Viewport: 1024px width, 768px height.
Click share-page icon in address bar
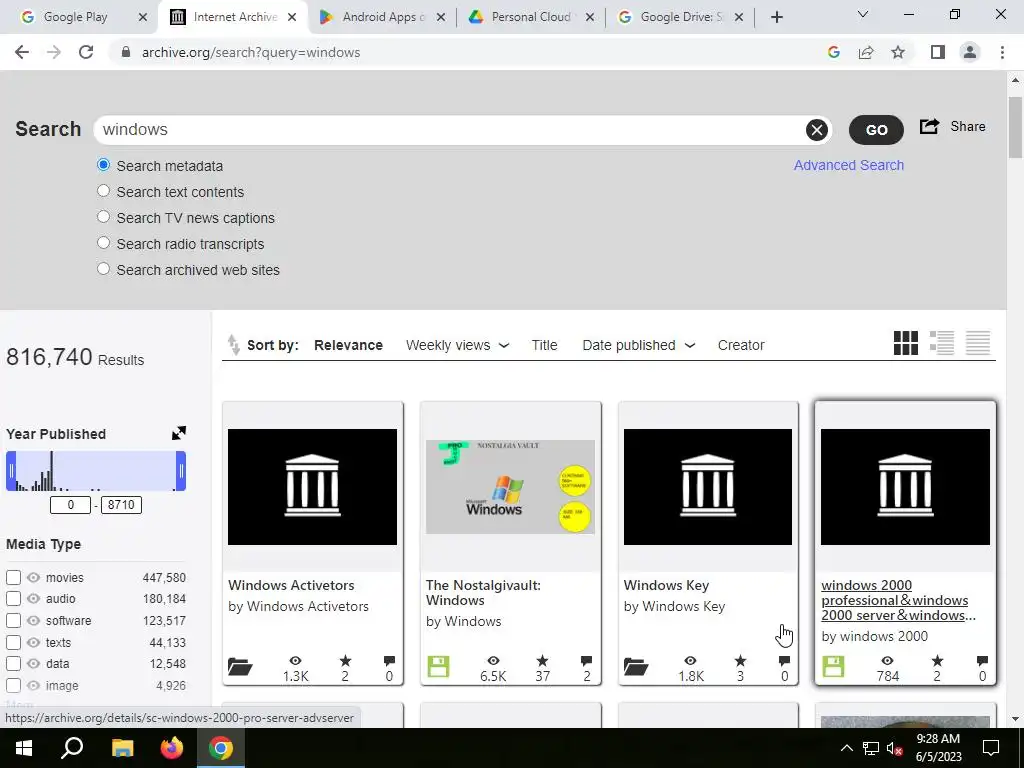click(x=866, y=52)
